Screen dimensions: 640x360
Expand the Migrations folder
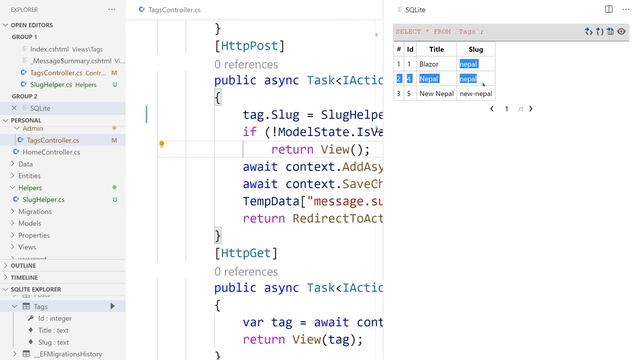coord(13,211)
